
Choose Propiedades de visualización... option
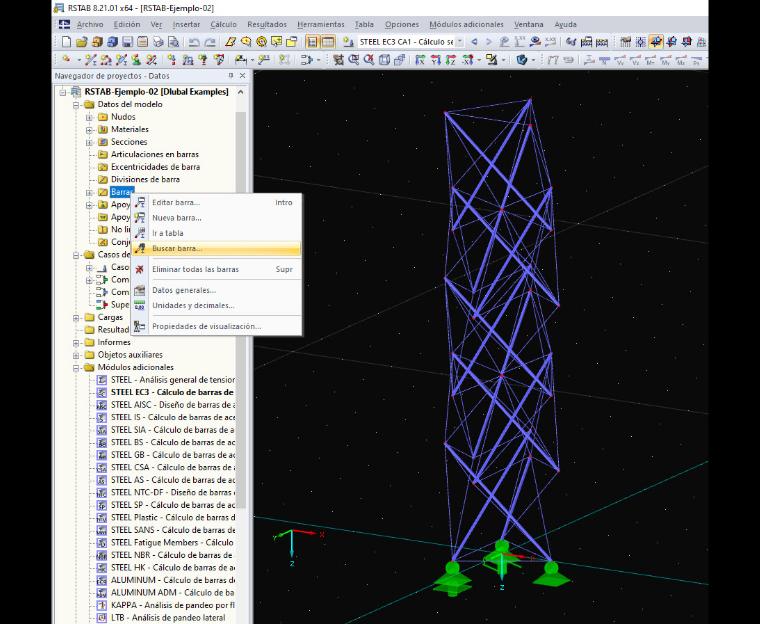pyautogui.click(x=217, y=326)
